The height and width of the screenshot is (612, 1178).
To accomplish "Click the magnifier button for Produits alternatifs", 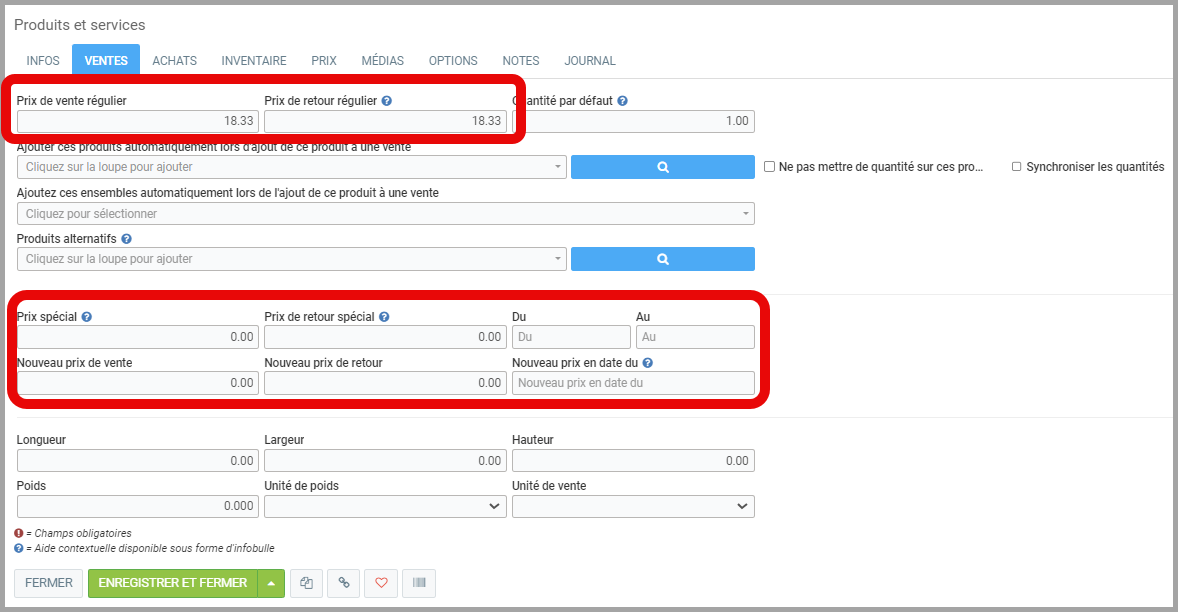I will (662, 259).
